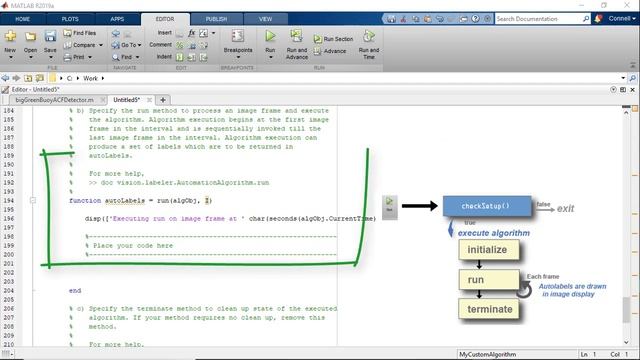This screenshot has height=360, width=640.
Task: Expand the Open dropdown arrow
Action: pyautogui.click(x=30, y=58)
